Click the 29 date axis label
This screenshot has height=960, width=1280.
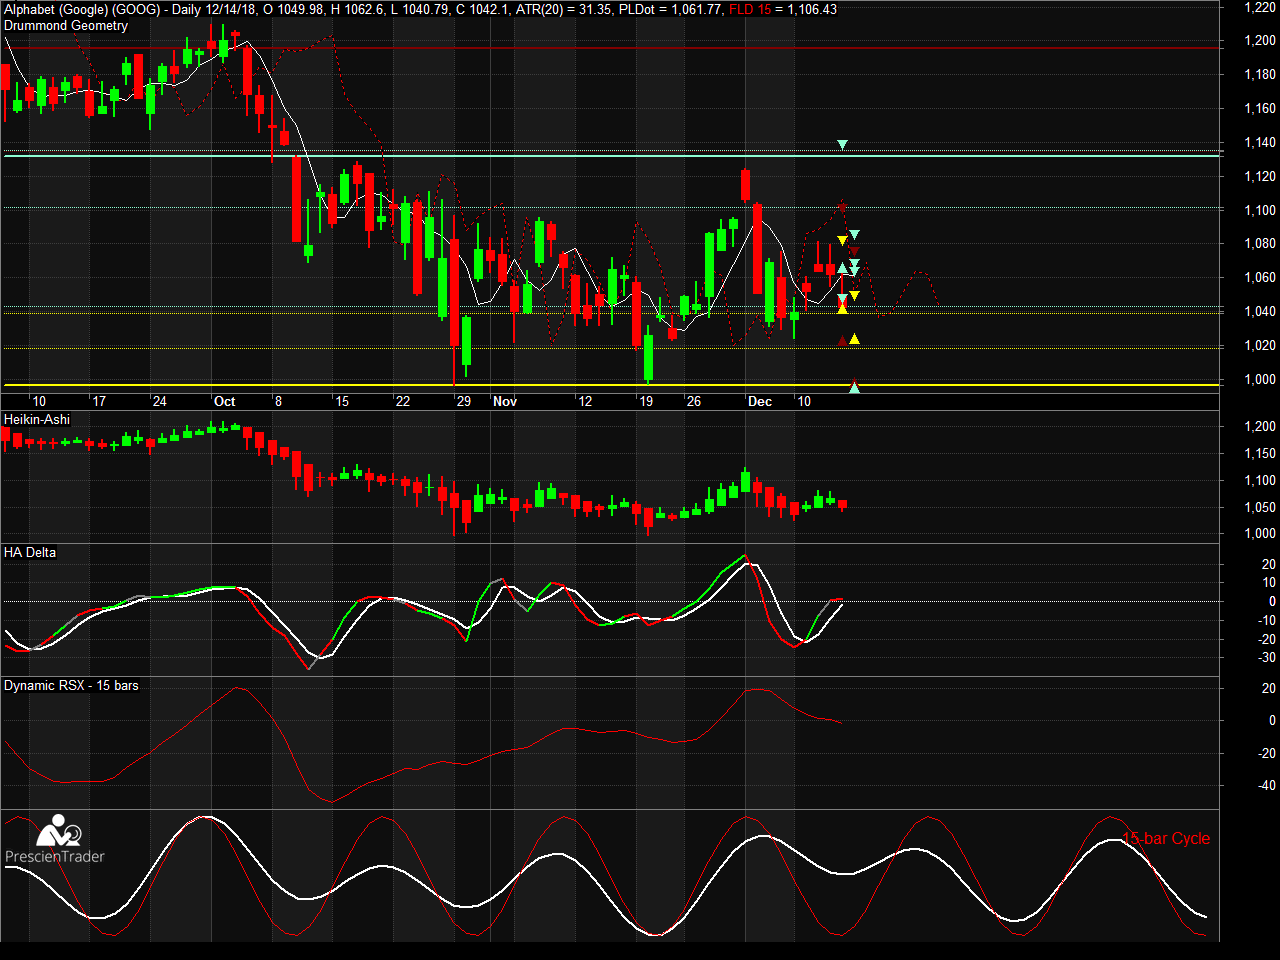[464, 401]
